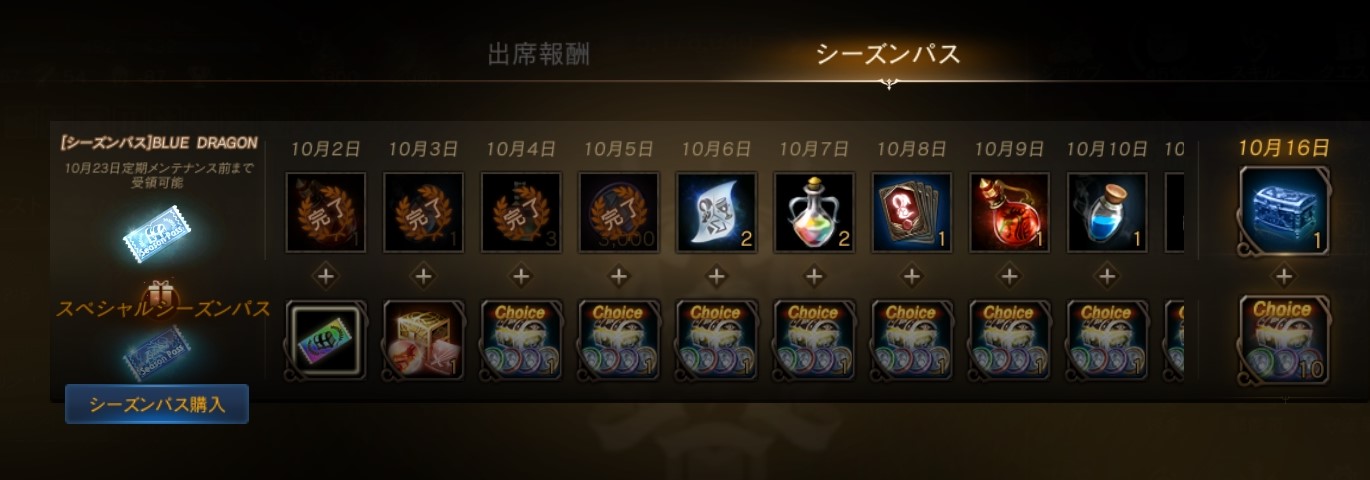Select the シーズンパス tab

click(x=888, y=54)
